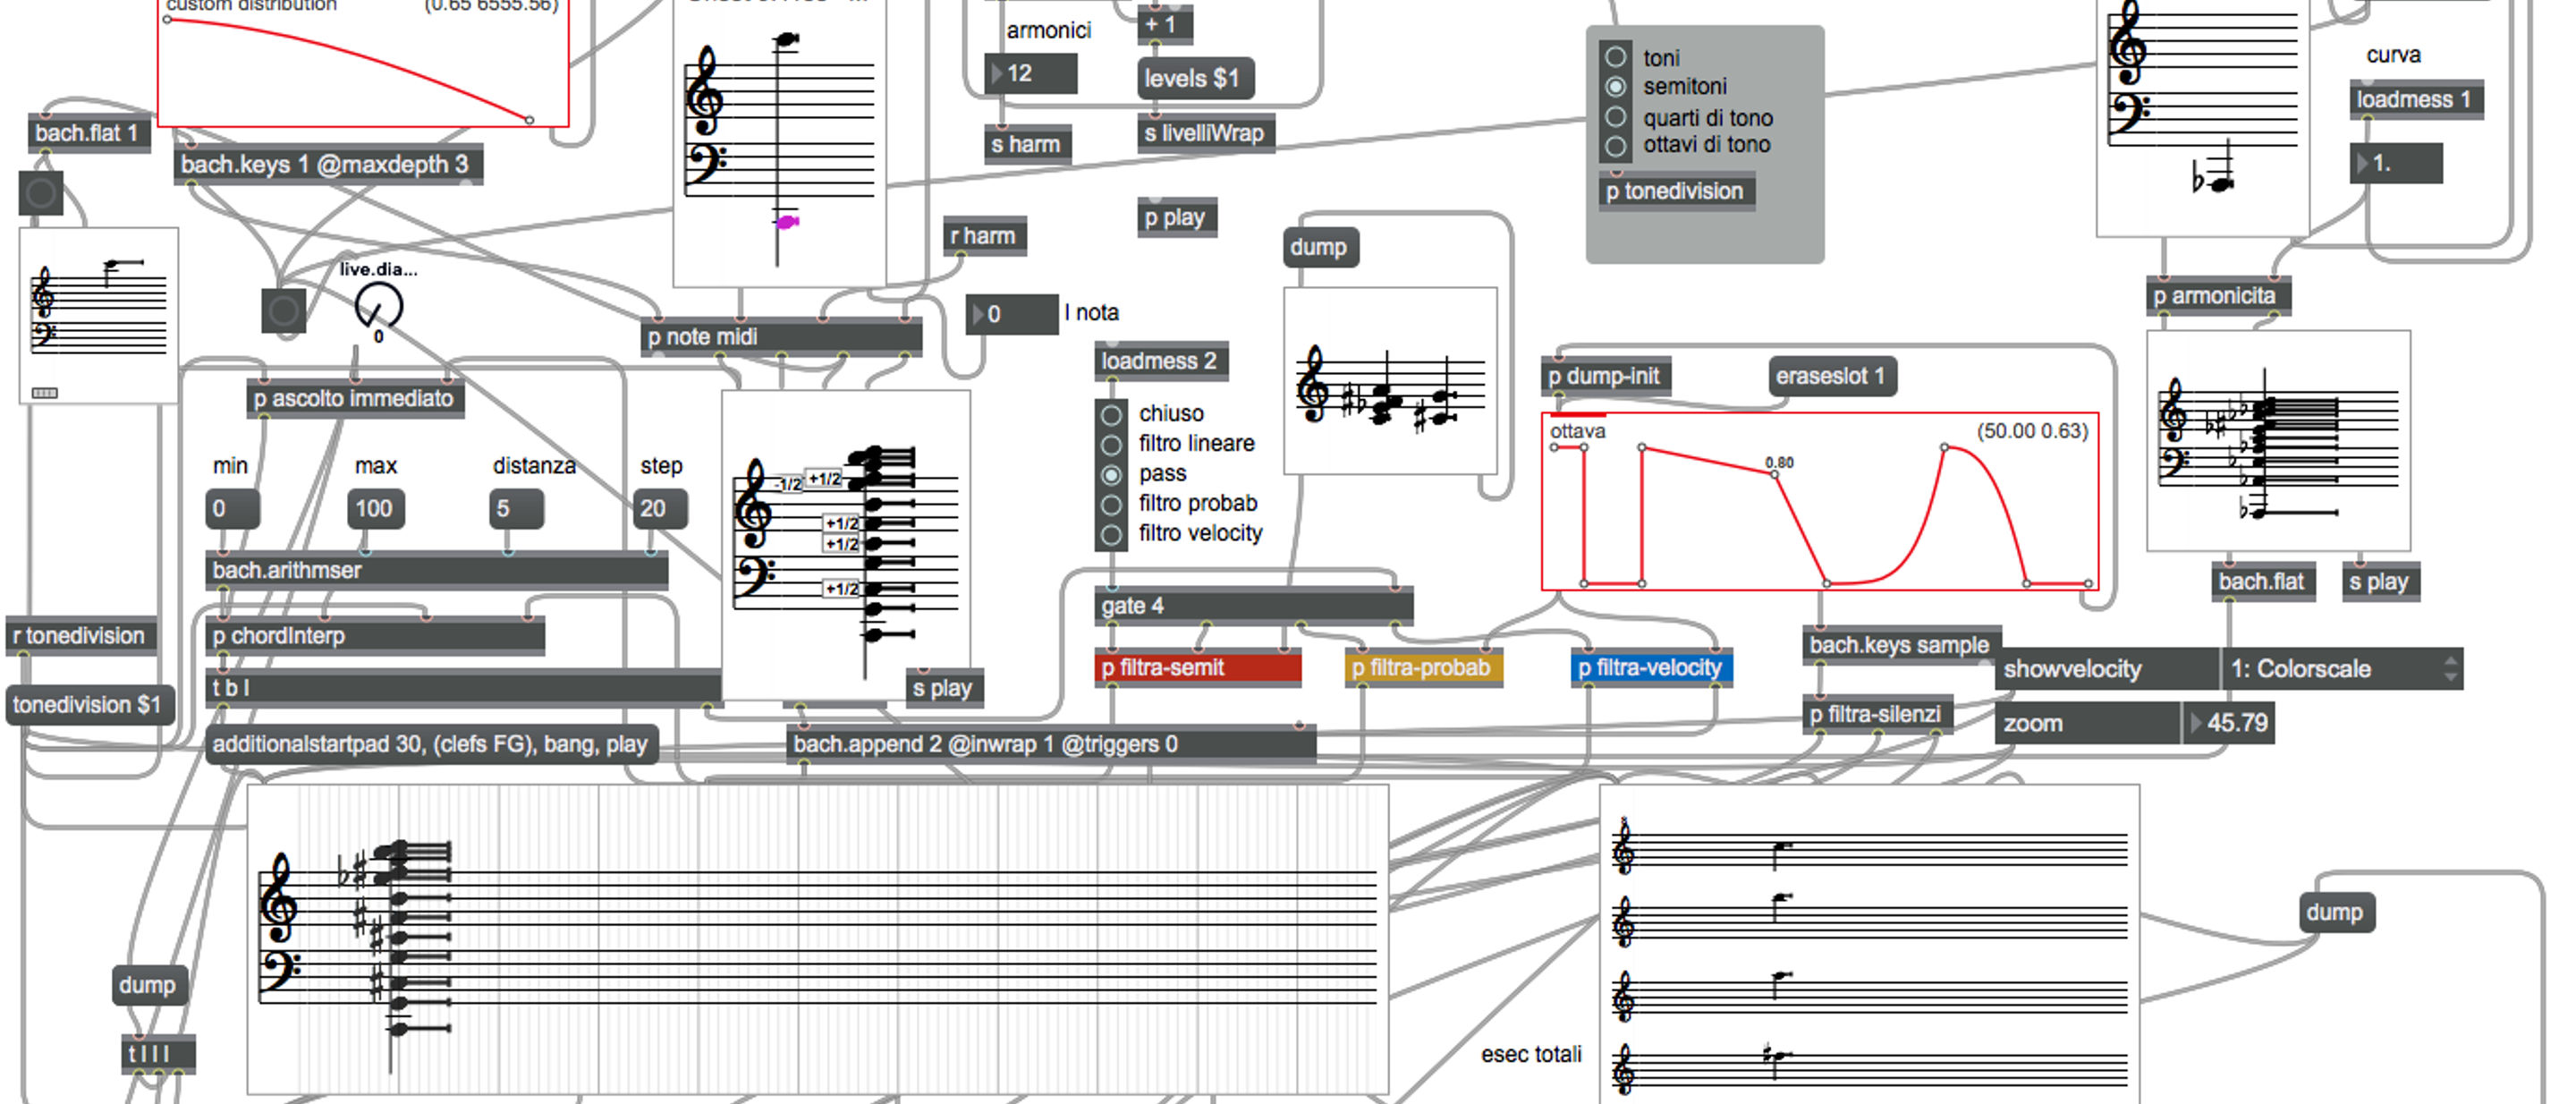Select the 'p armonicita' object
This screenshot has width=2576, height=1104.
[2218, 296]
